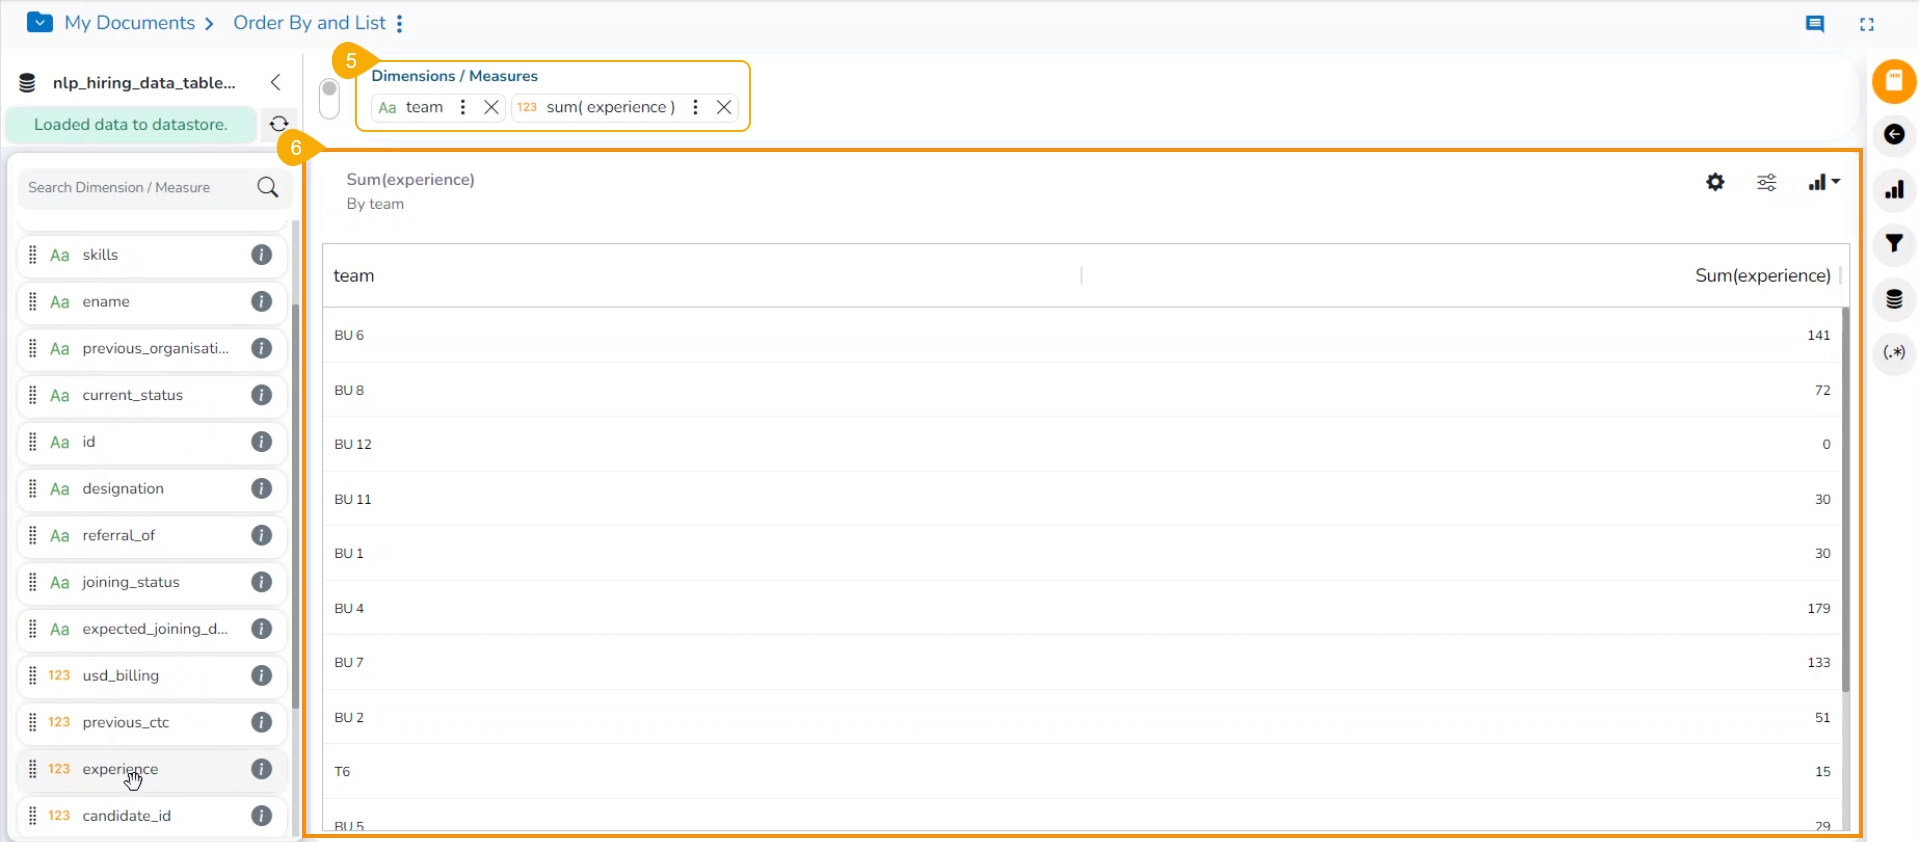Image resolution: width=1919 pixels, height=842 pixels.
Task: Open chart properties sliders icon
Action: (1767, 182)
